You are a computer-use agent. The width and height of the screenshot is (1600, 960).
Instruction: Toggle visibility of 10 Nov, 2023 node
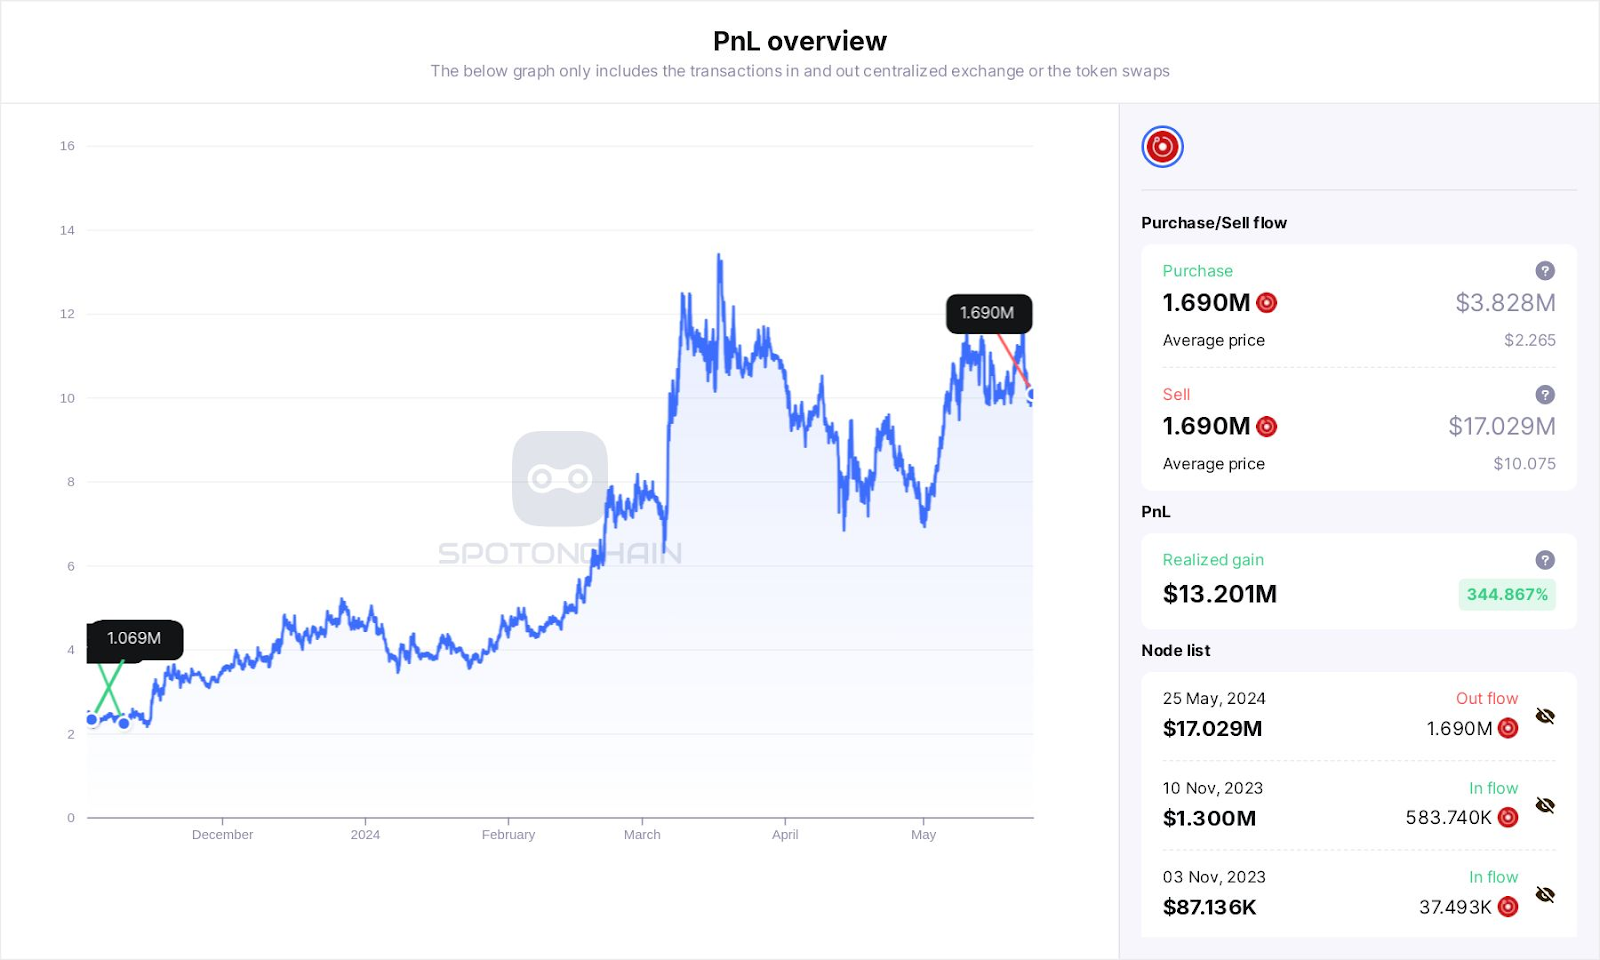(x=1545, y=805)
